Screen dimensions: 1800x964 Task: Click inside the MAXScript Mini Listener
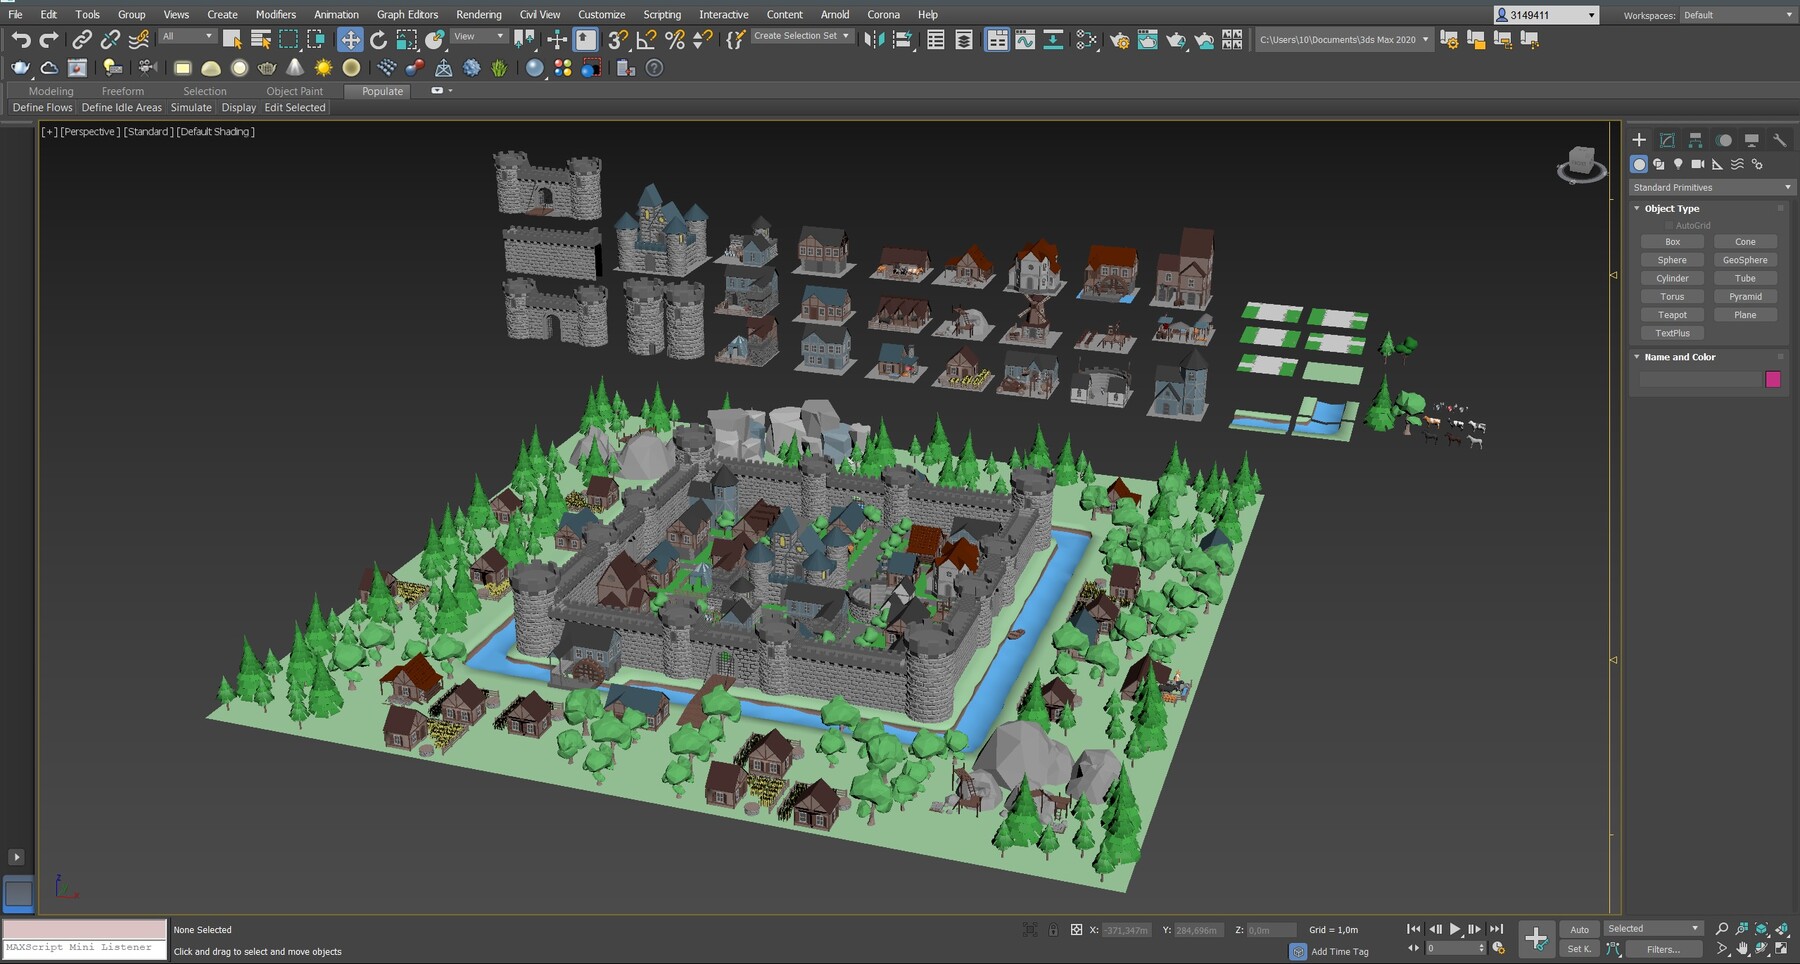[x=83, y=947]
